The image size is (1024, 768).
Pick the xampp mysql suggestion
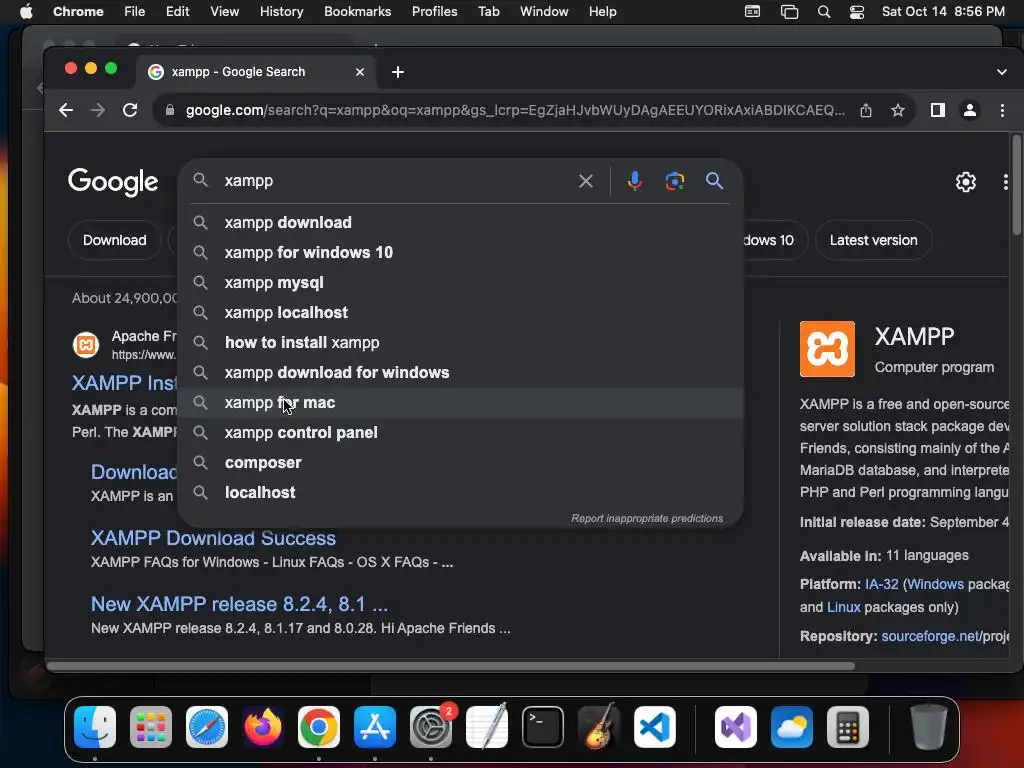point(460,283)
